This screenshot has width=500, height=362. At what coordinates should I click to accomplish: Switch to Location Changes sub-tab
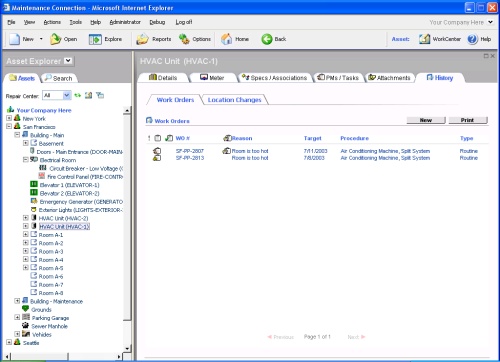[234, 100]
